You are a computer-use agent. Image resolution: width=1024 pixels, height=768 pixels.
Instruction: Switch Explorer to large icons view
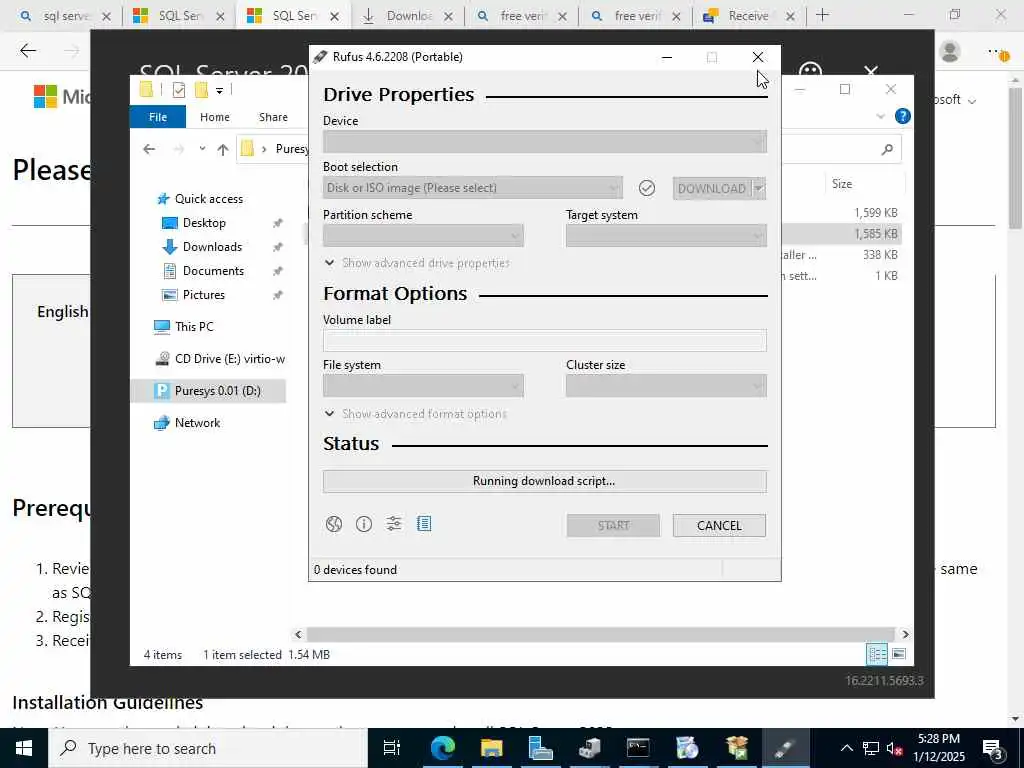click(x=899, y=654)
